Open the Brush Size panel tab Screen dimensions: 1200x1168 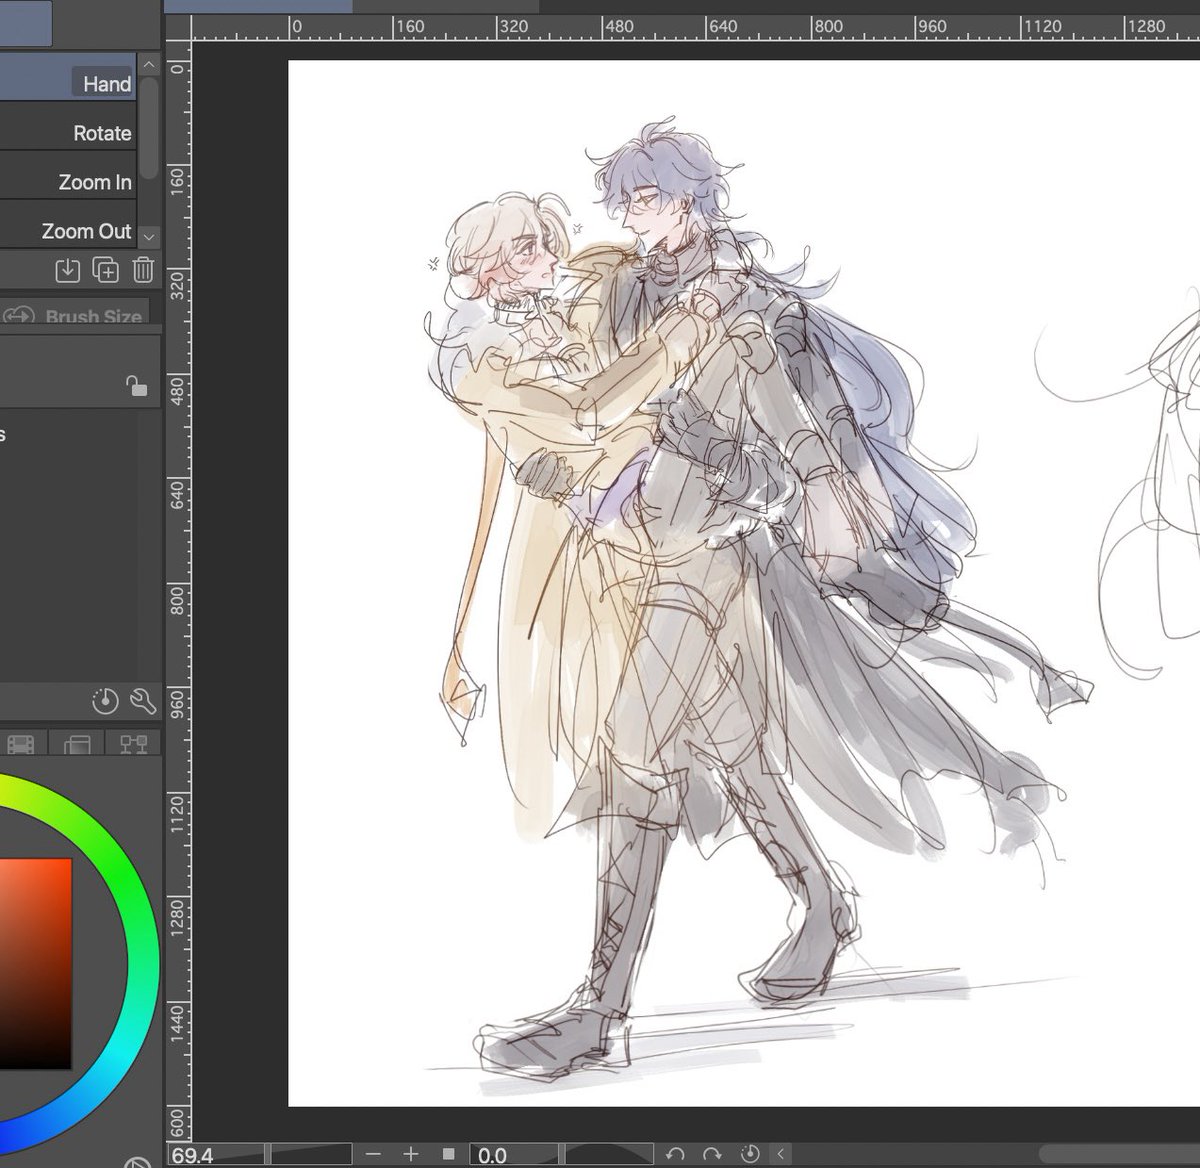(75, 312)
